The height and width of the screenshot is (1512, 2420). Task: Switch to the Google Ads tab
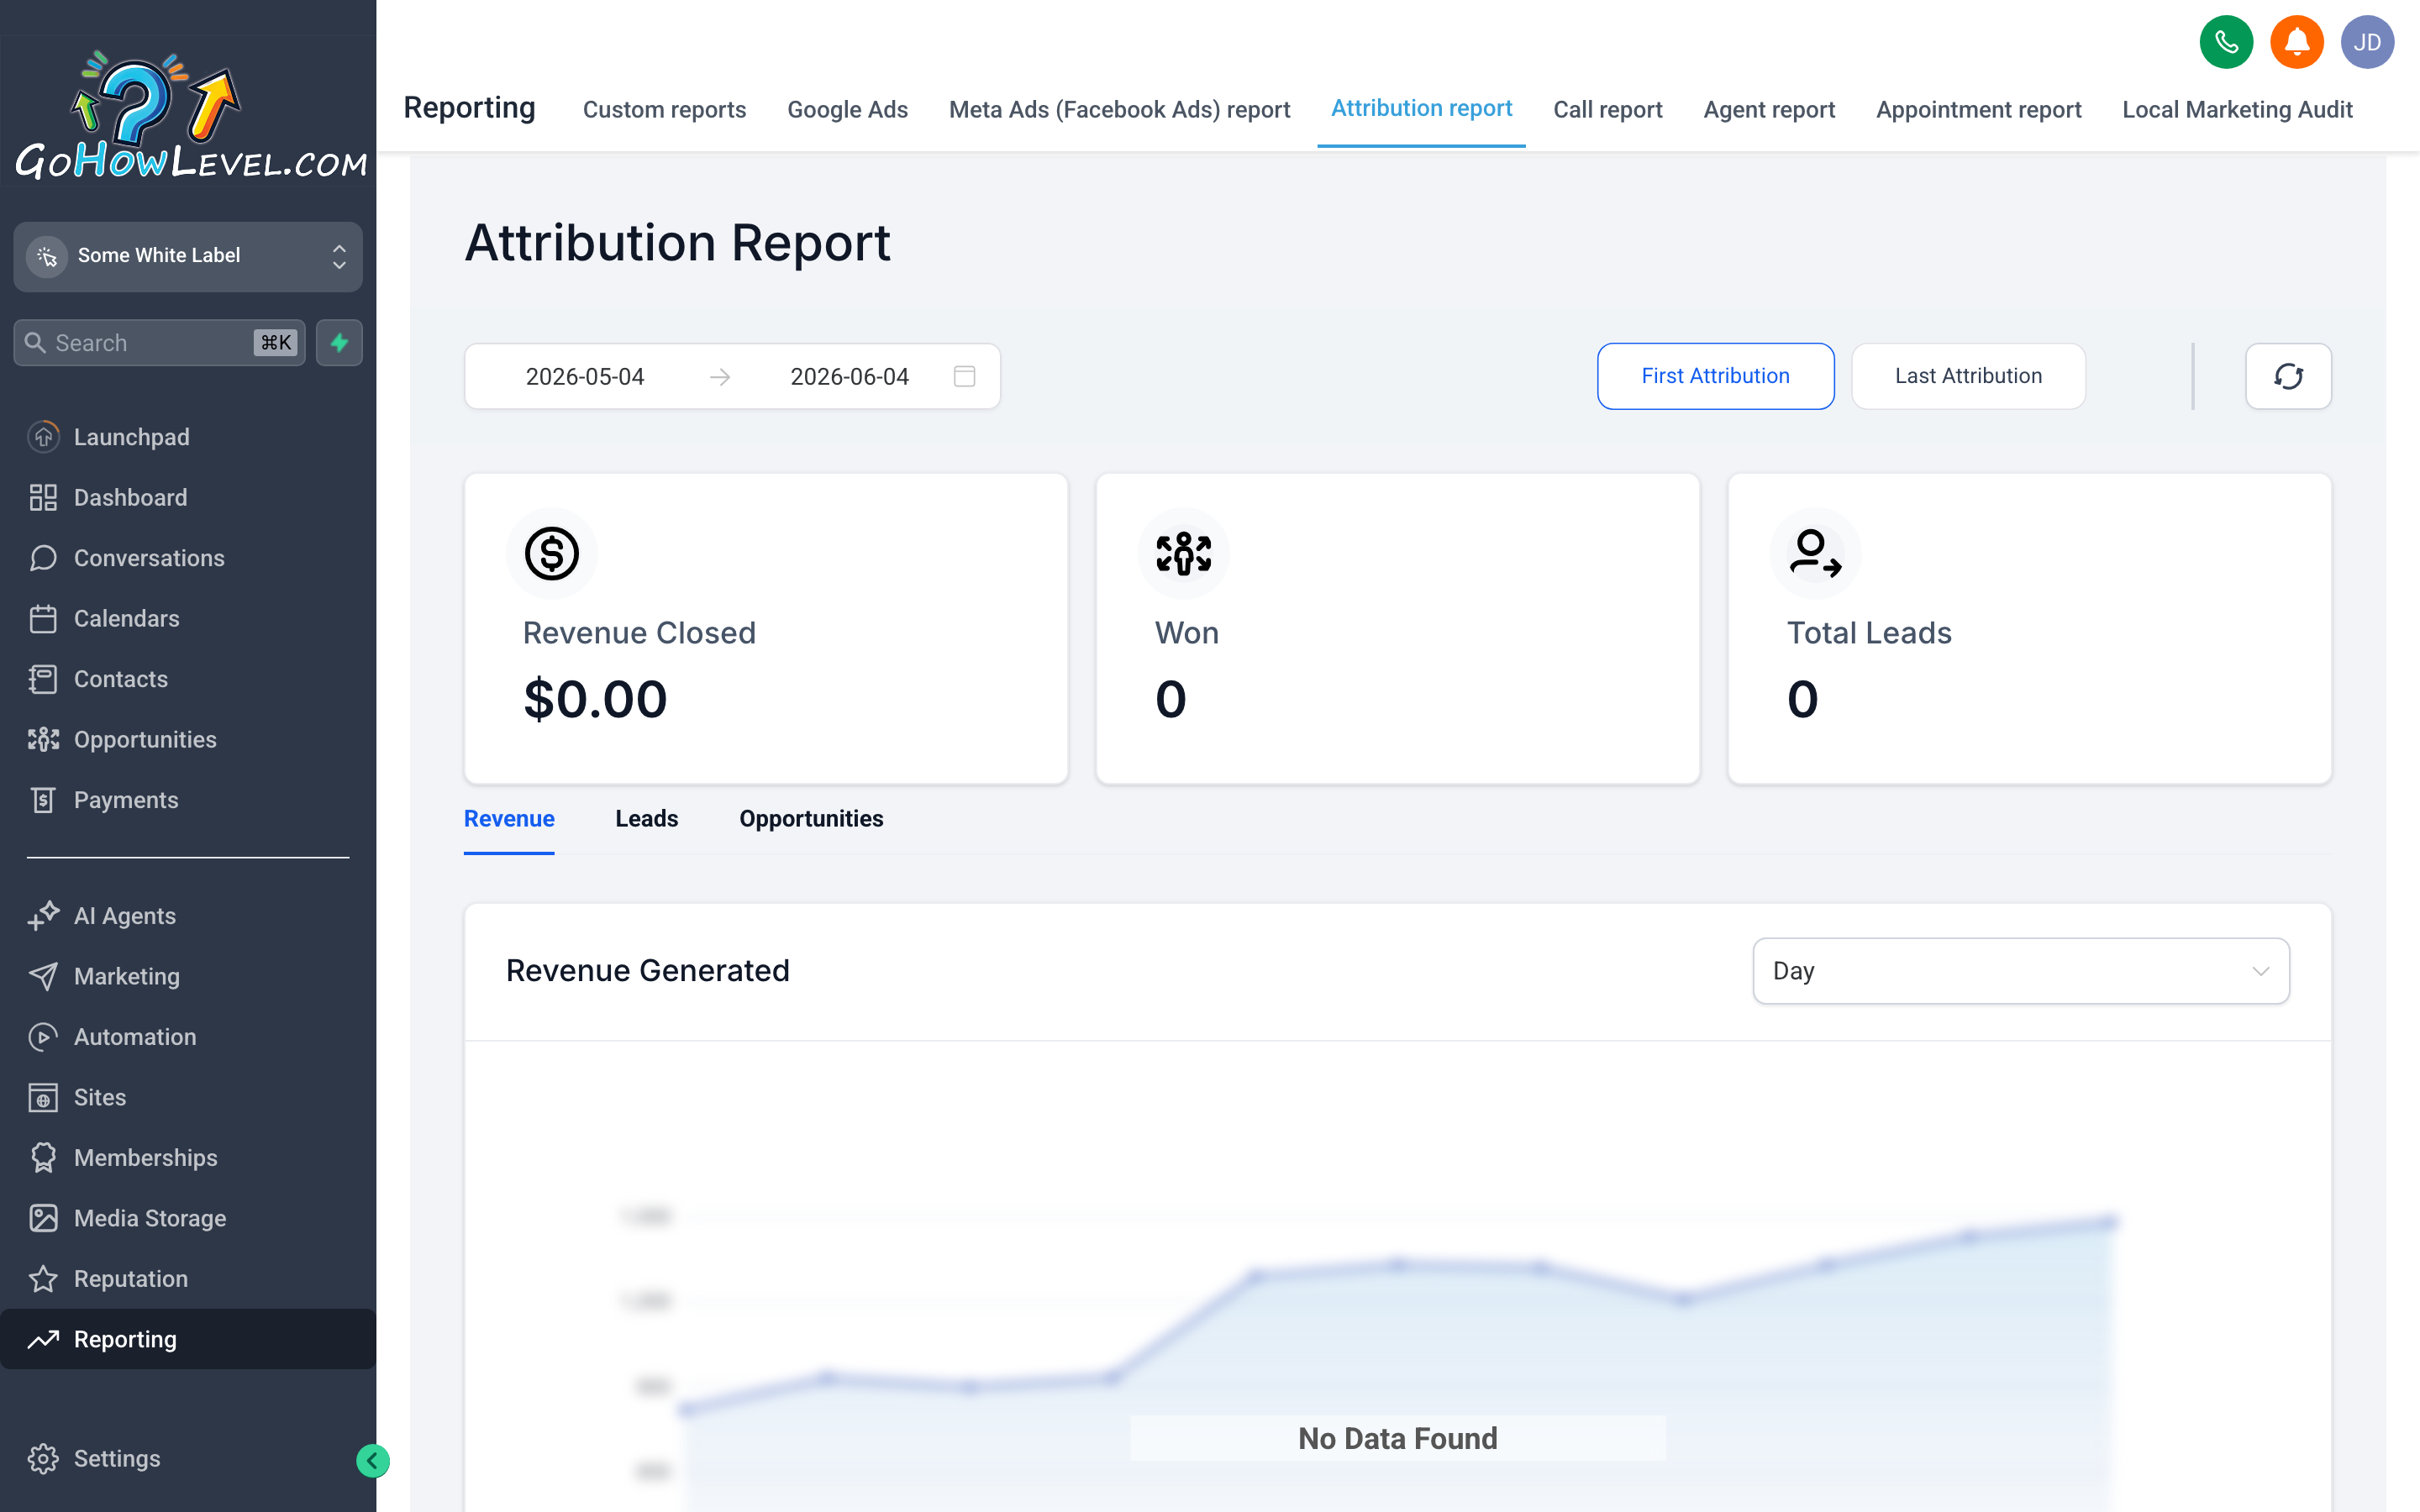pyautogui.click(x=847, y=109)
